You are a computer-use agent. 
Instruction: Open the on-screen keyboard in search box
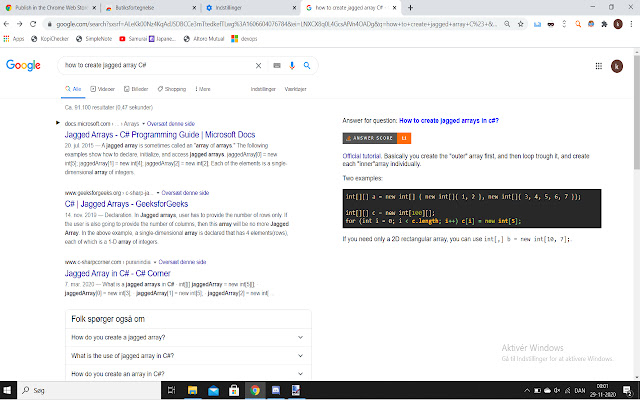coord(277,65)
